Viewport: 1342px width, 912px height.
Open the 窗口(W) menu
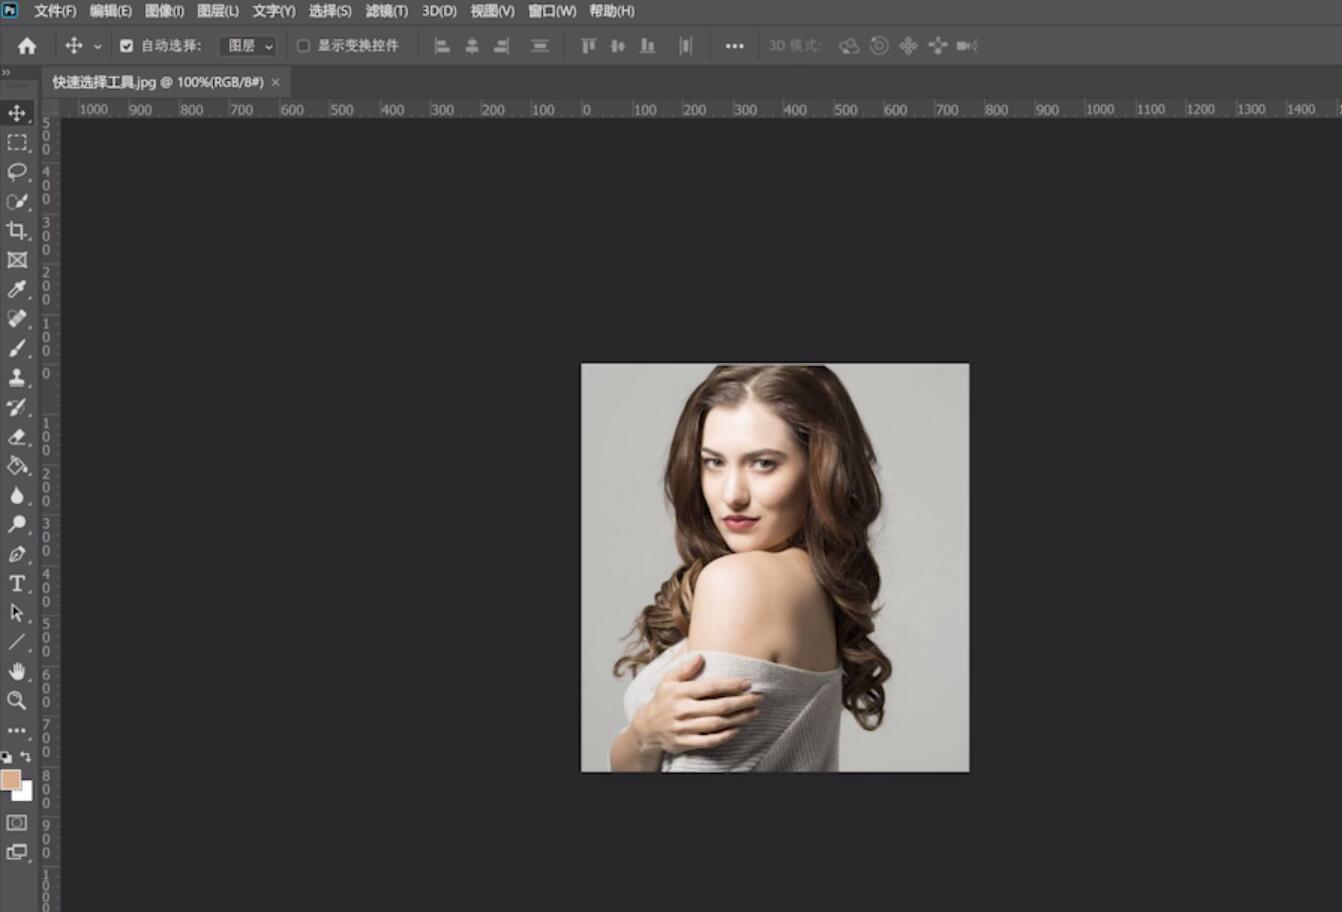552,11
